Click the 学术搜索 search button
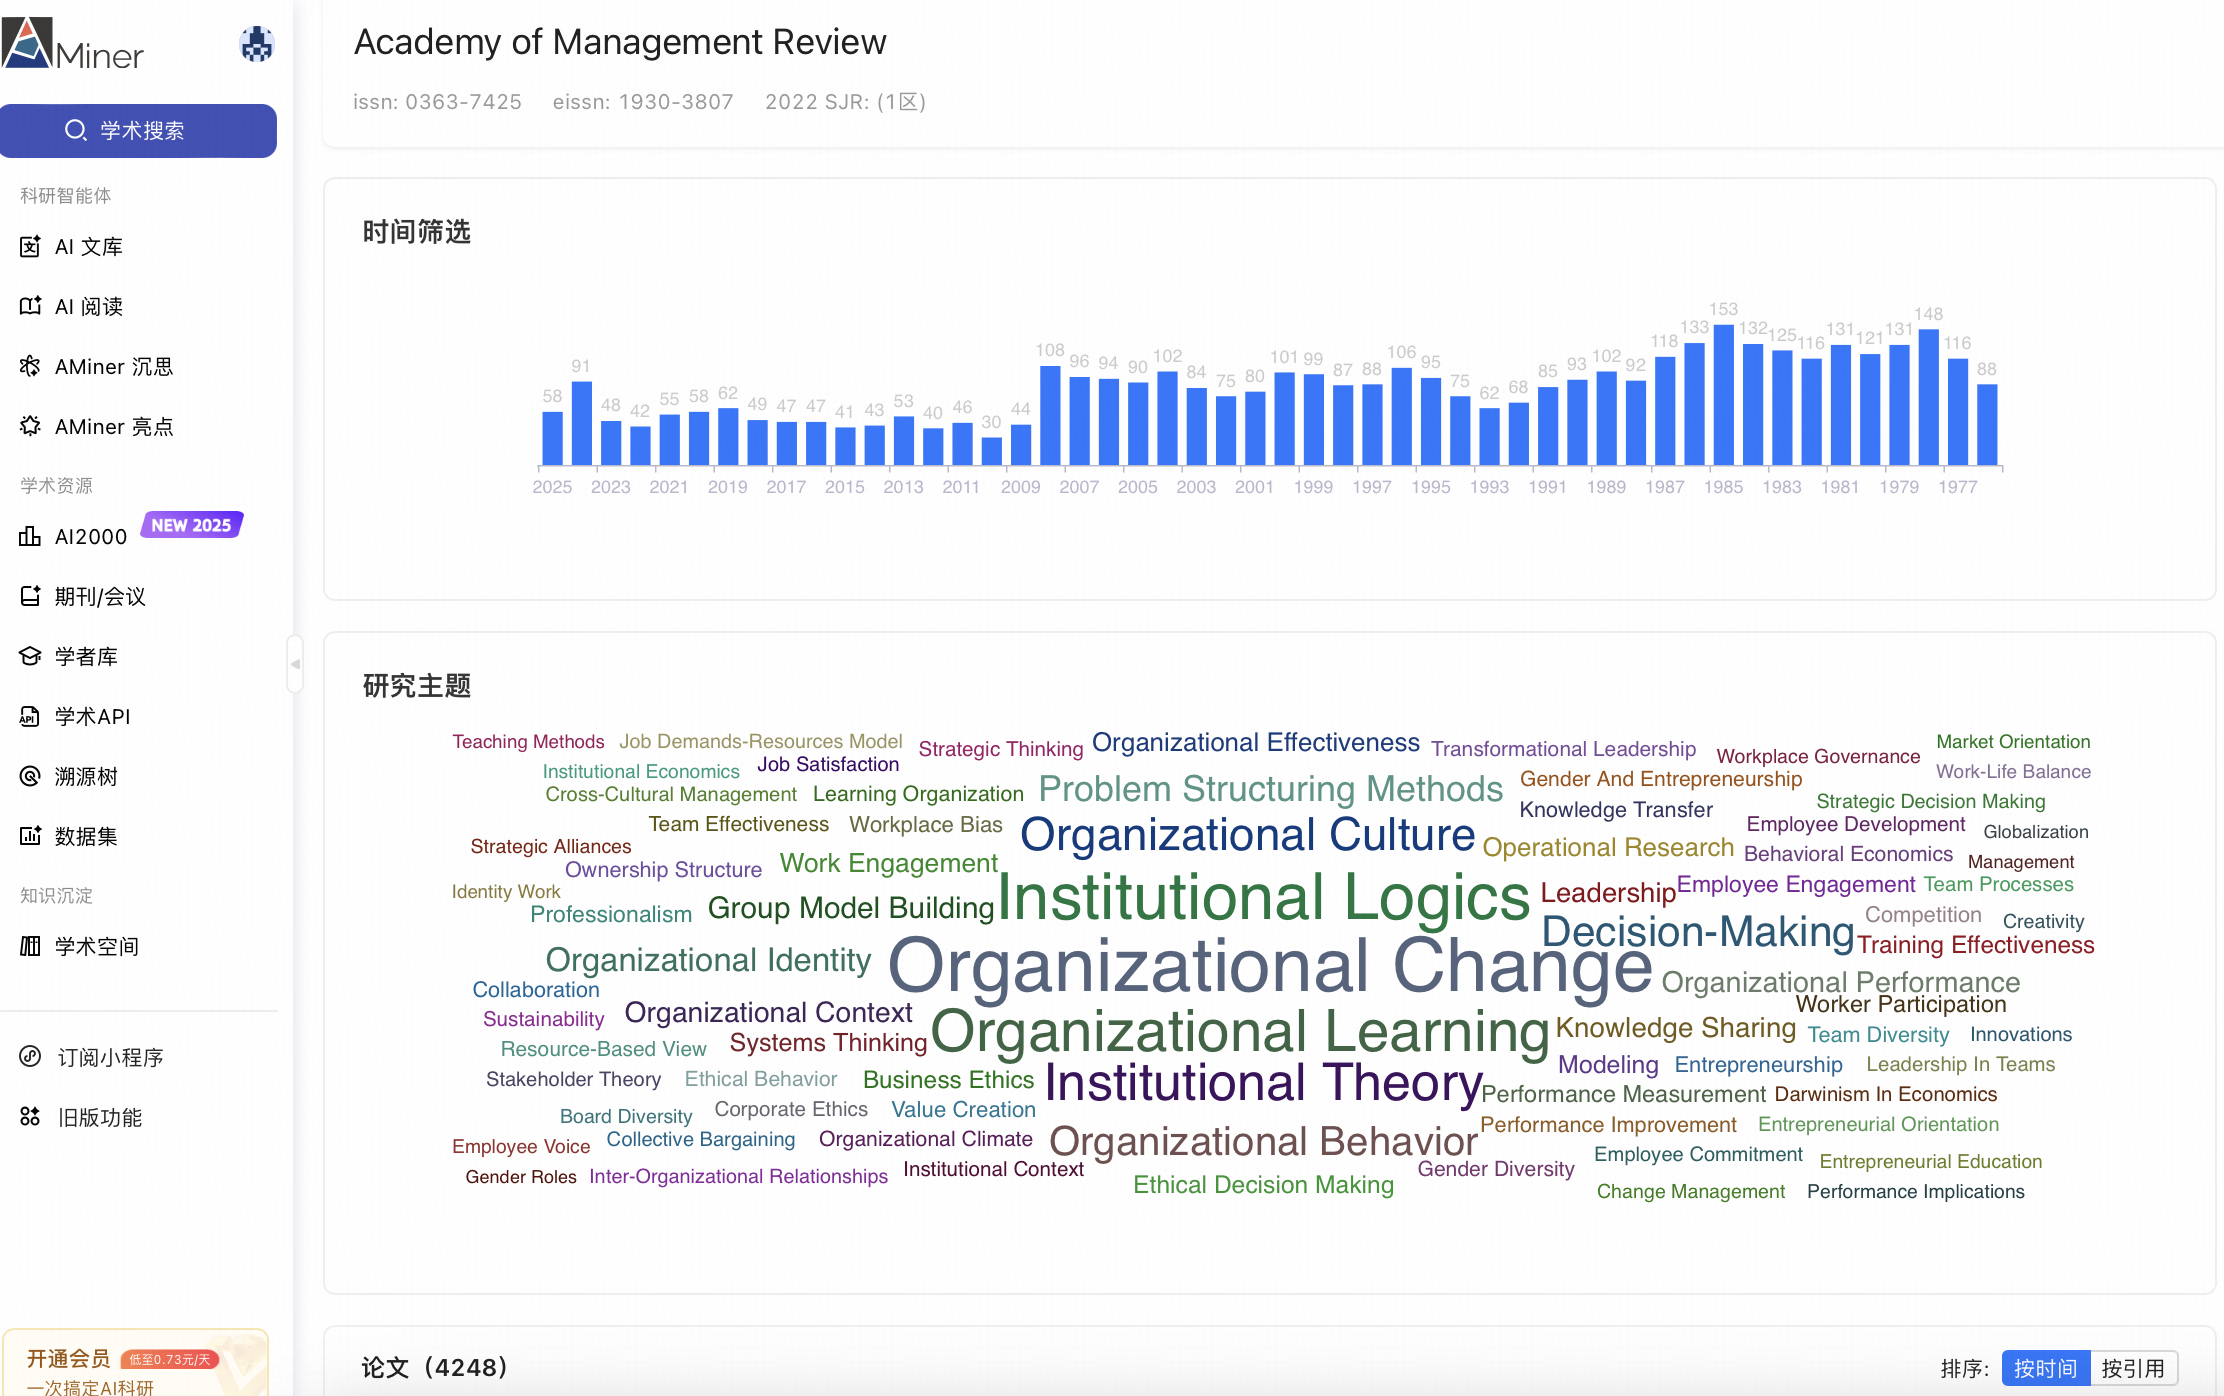2224x1396 pixels. click(138, 131)
